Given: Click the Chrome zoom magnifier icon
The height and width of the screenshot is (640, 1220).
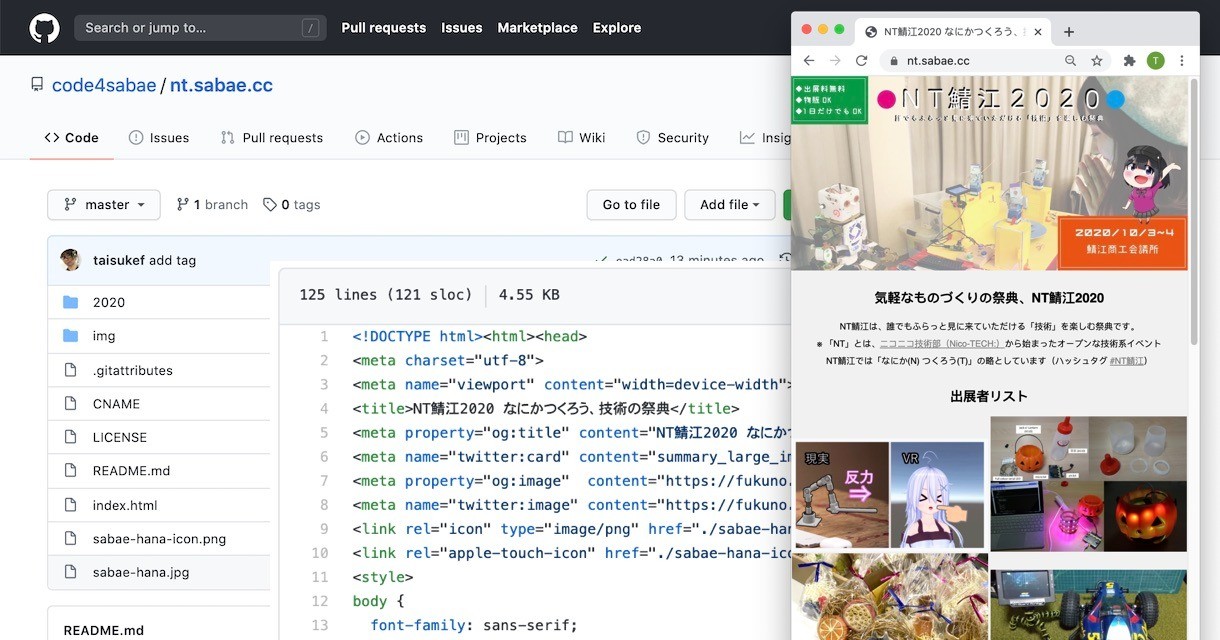Looking at the screenshot, I should (x=1070, y=61).
